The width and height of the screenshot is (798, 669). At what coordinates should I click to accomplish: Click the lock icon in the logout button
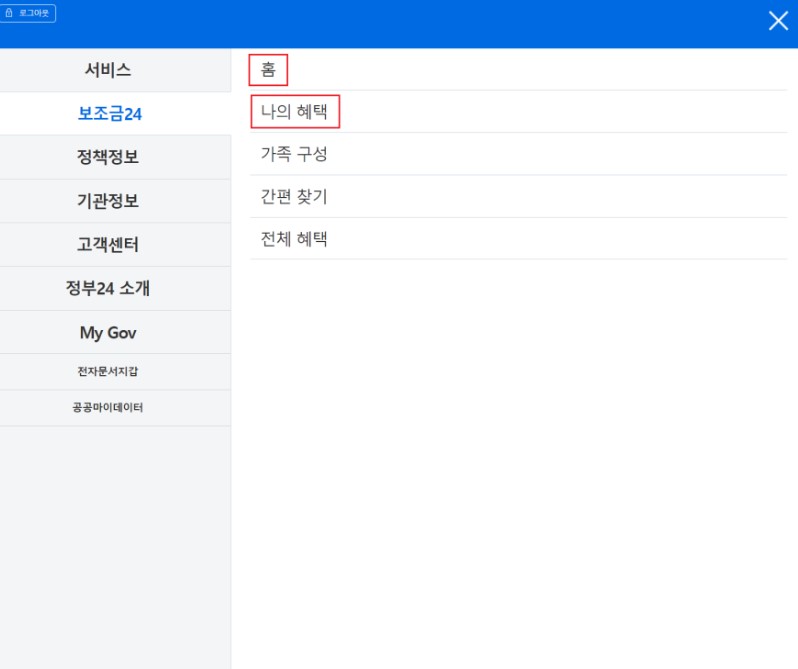(9, 13)
